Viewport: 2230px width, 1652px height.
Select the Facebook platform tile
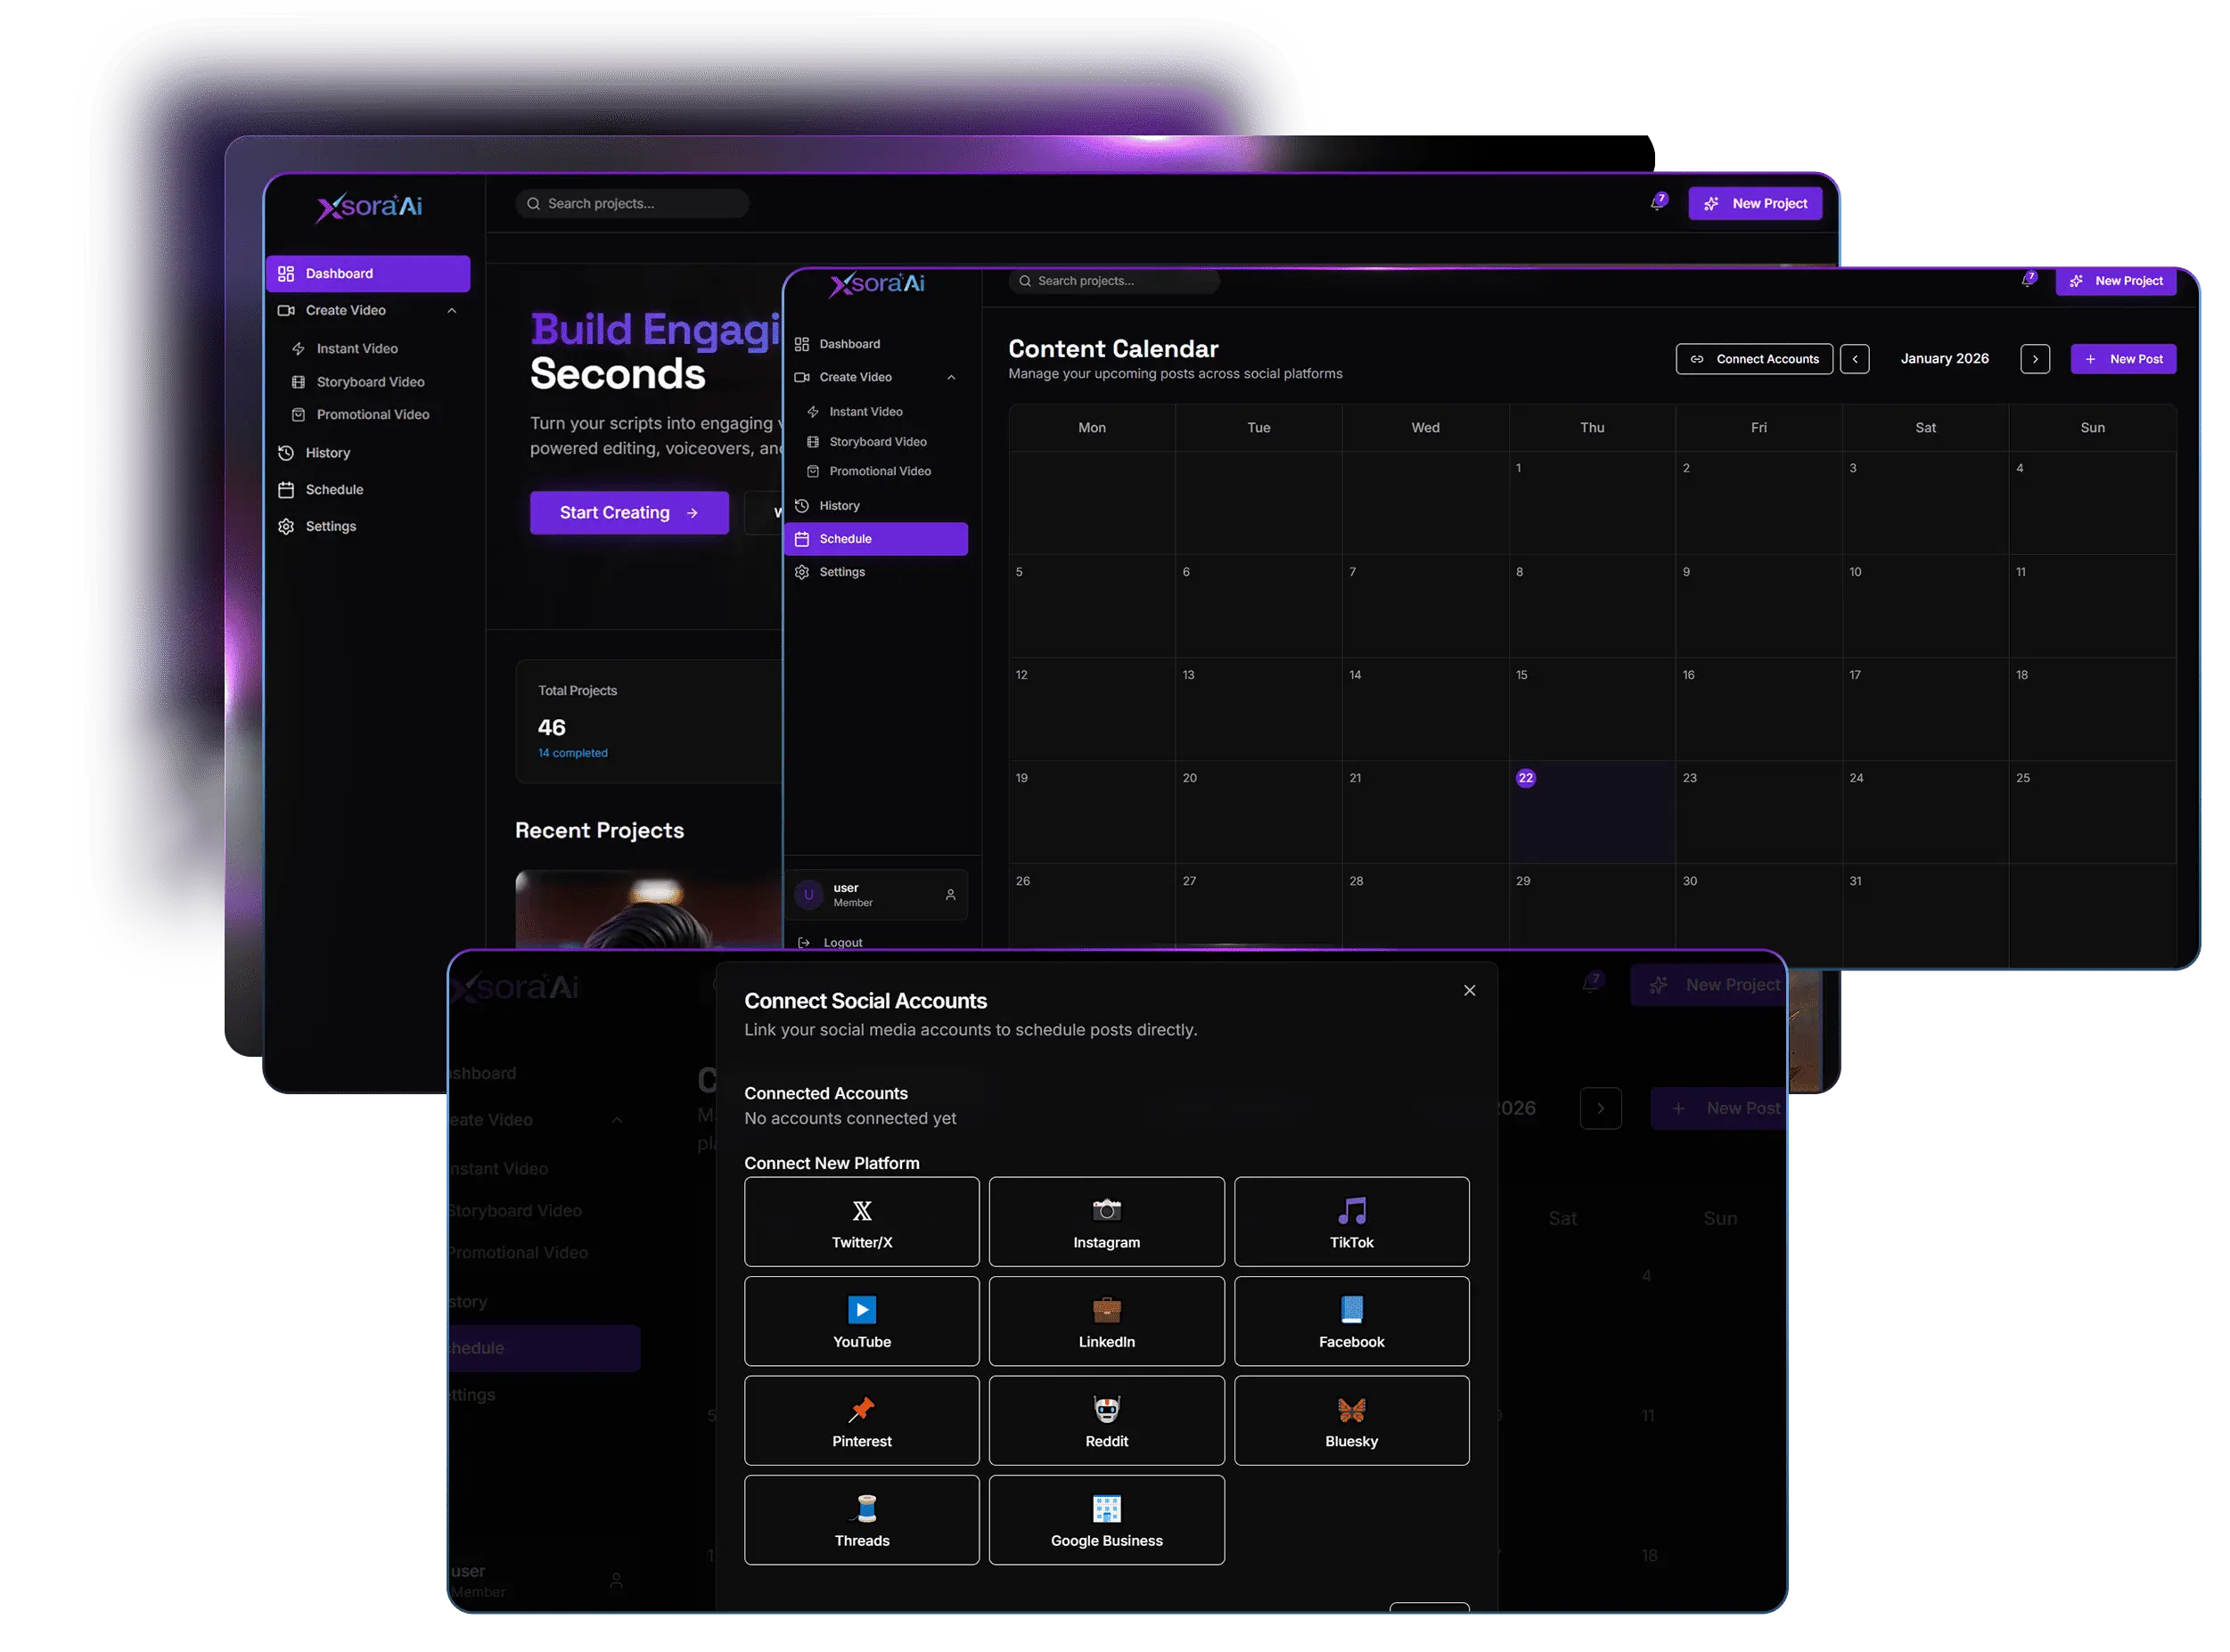click(x=1351, y=1320)
